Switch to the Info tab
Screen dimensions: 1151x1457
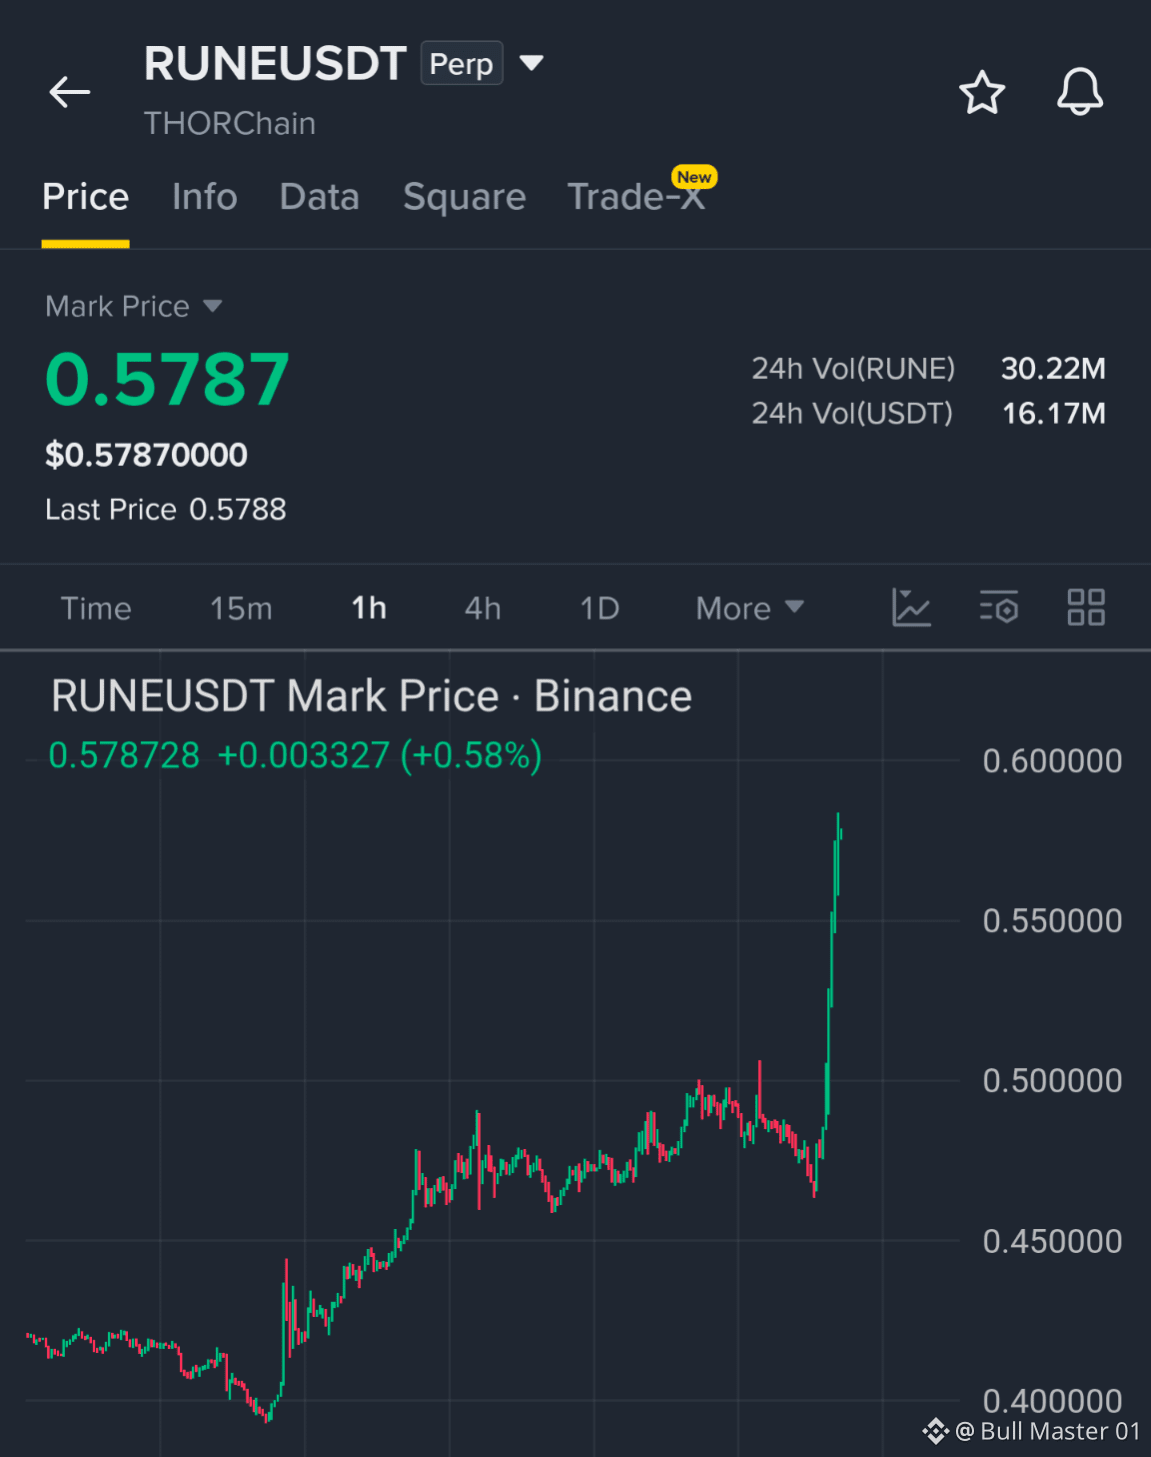point(204,197)
